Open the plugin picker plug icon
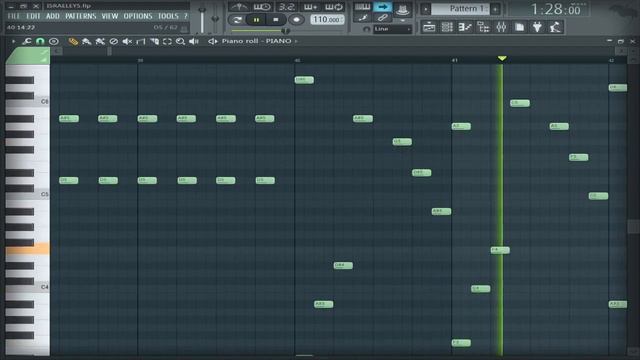 point(537,27)
